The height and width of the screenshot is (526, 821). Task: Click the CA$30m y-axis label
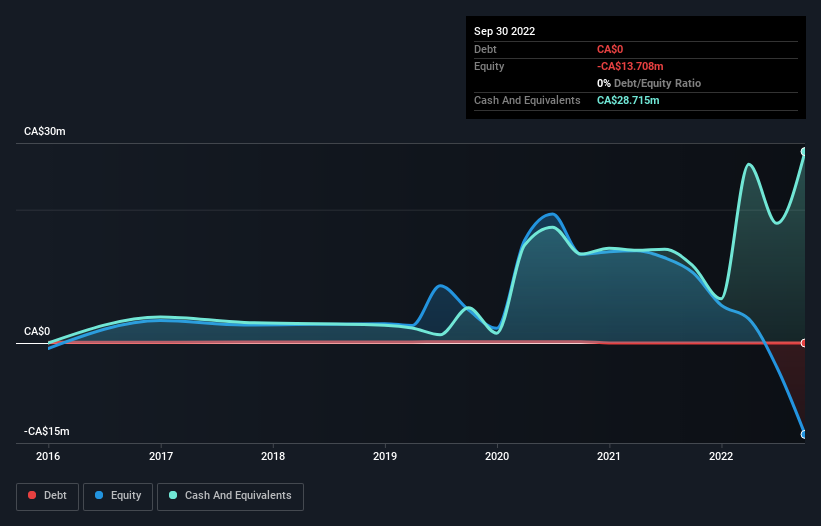click(45, 131)
